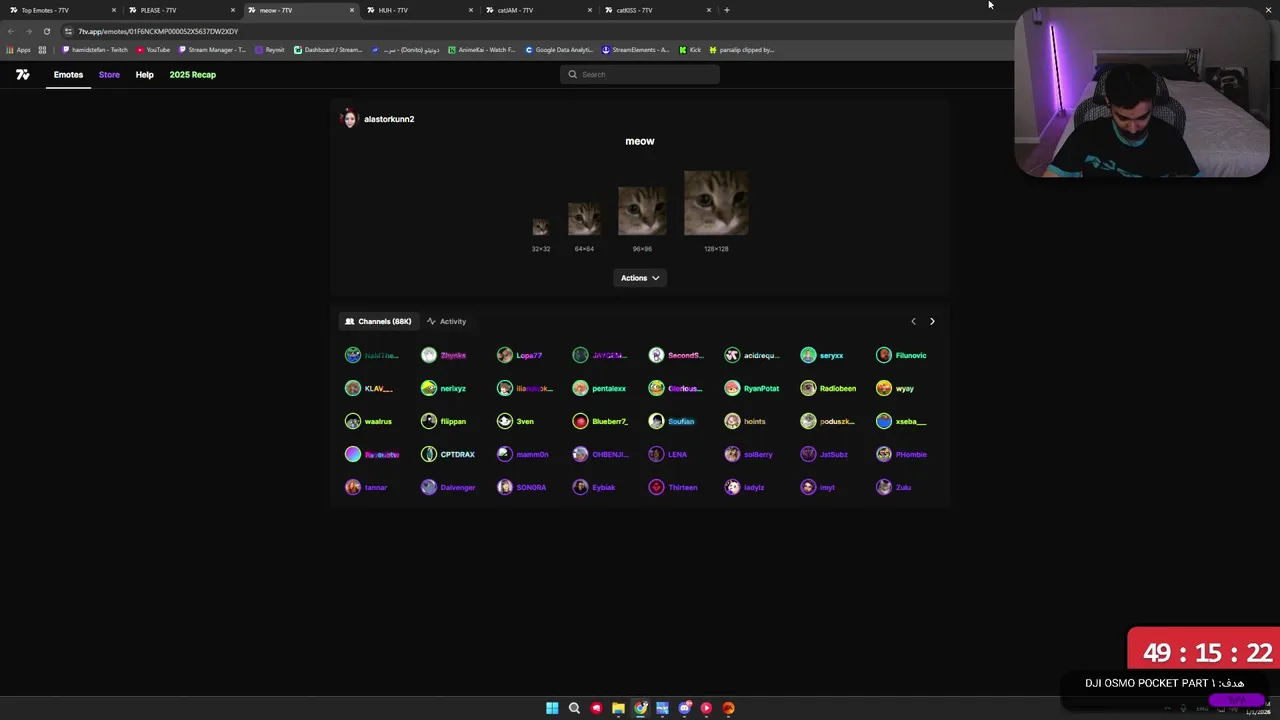The width and height of the screenshot is (1280, 720).
Task: Click the search magnifier icon in the search bar
Action: (573, 74)
